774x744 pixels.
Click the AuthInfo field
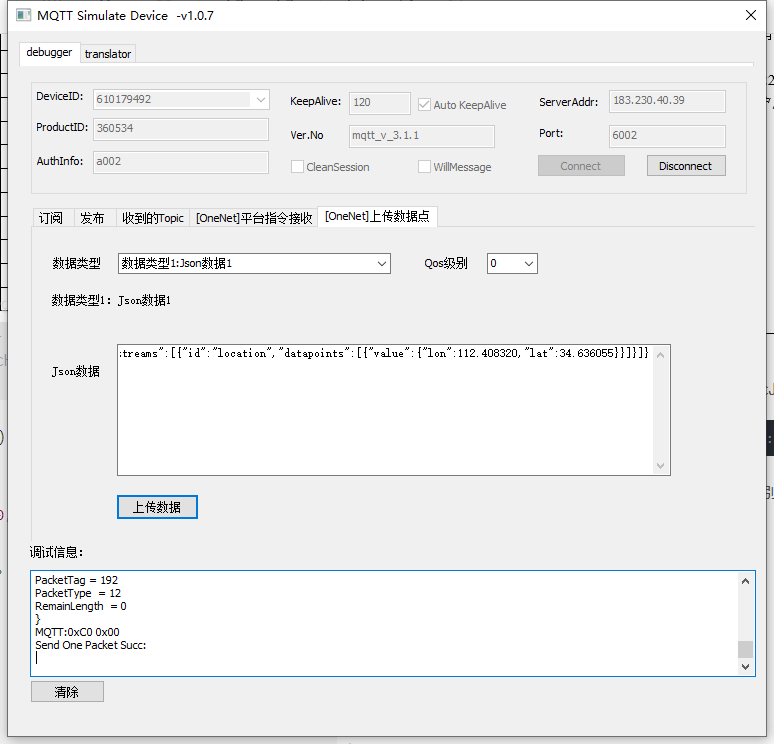point(181,161)
